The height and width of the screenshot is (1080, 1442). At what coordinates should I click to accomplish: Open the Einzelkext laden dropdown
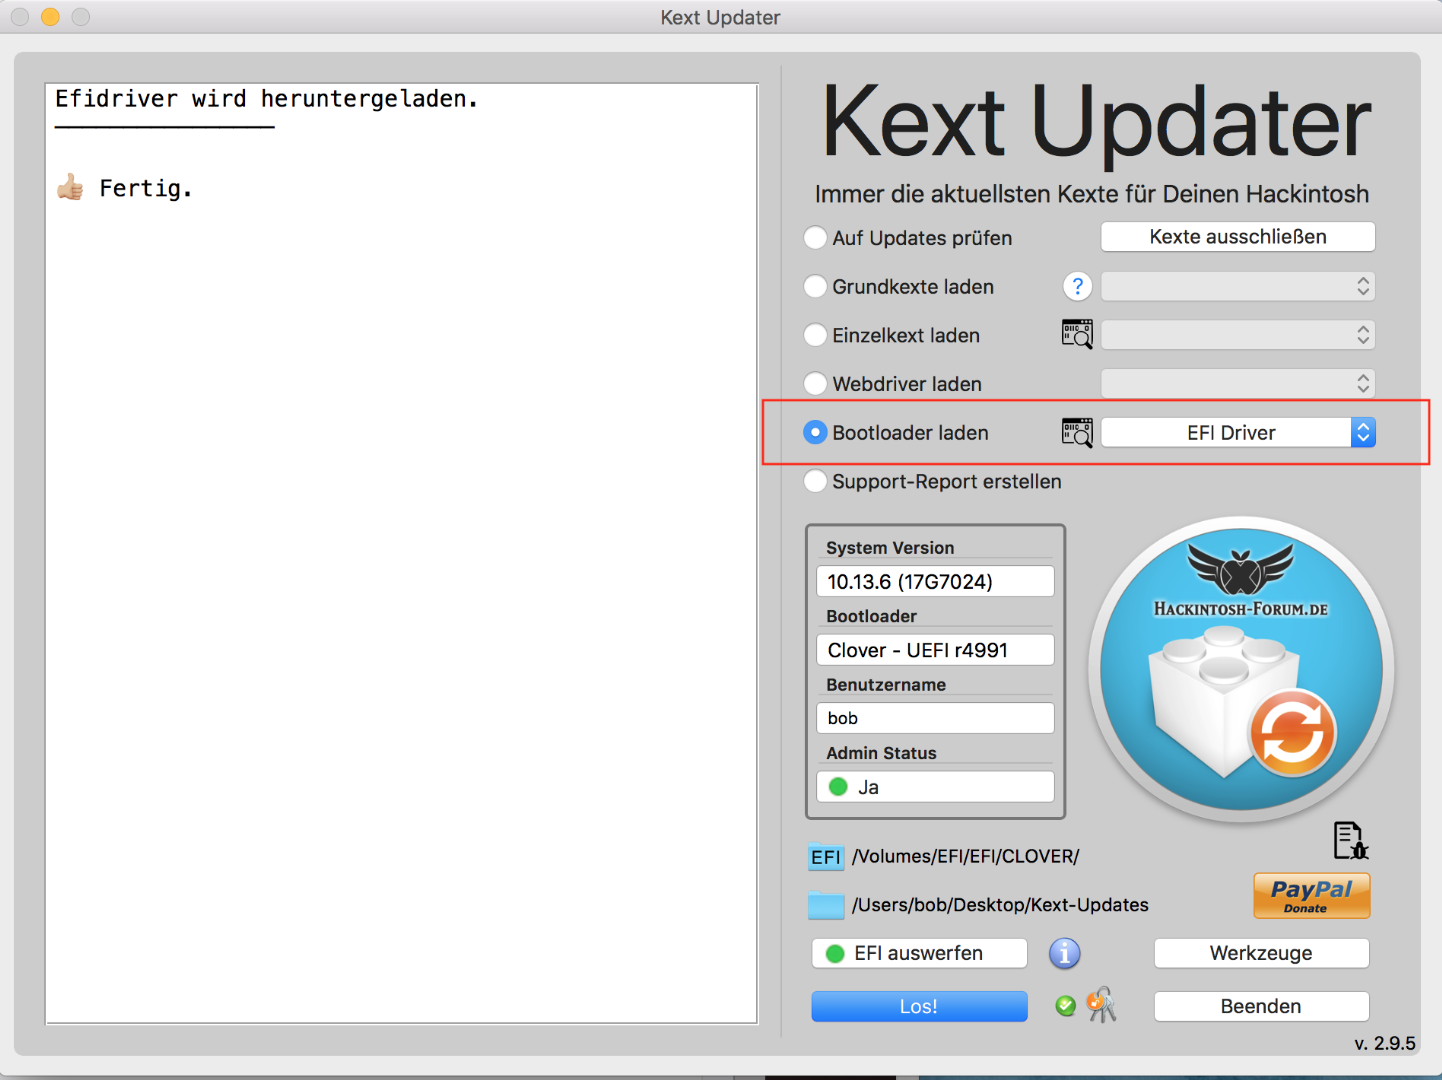[x=1238, y=335]
